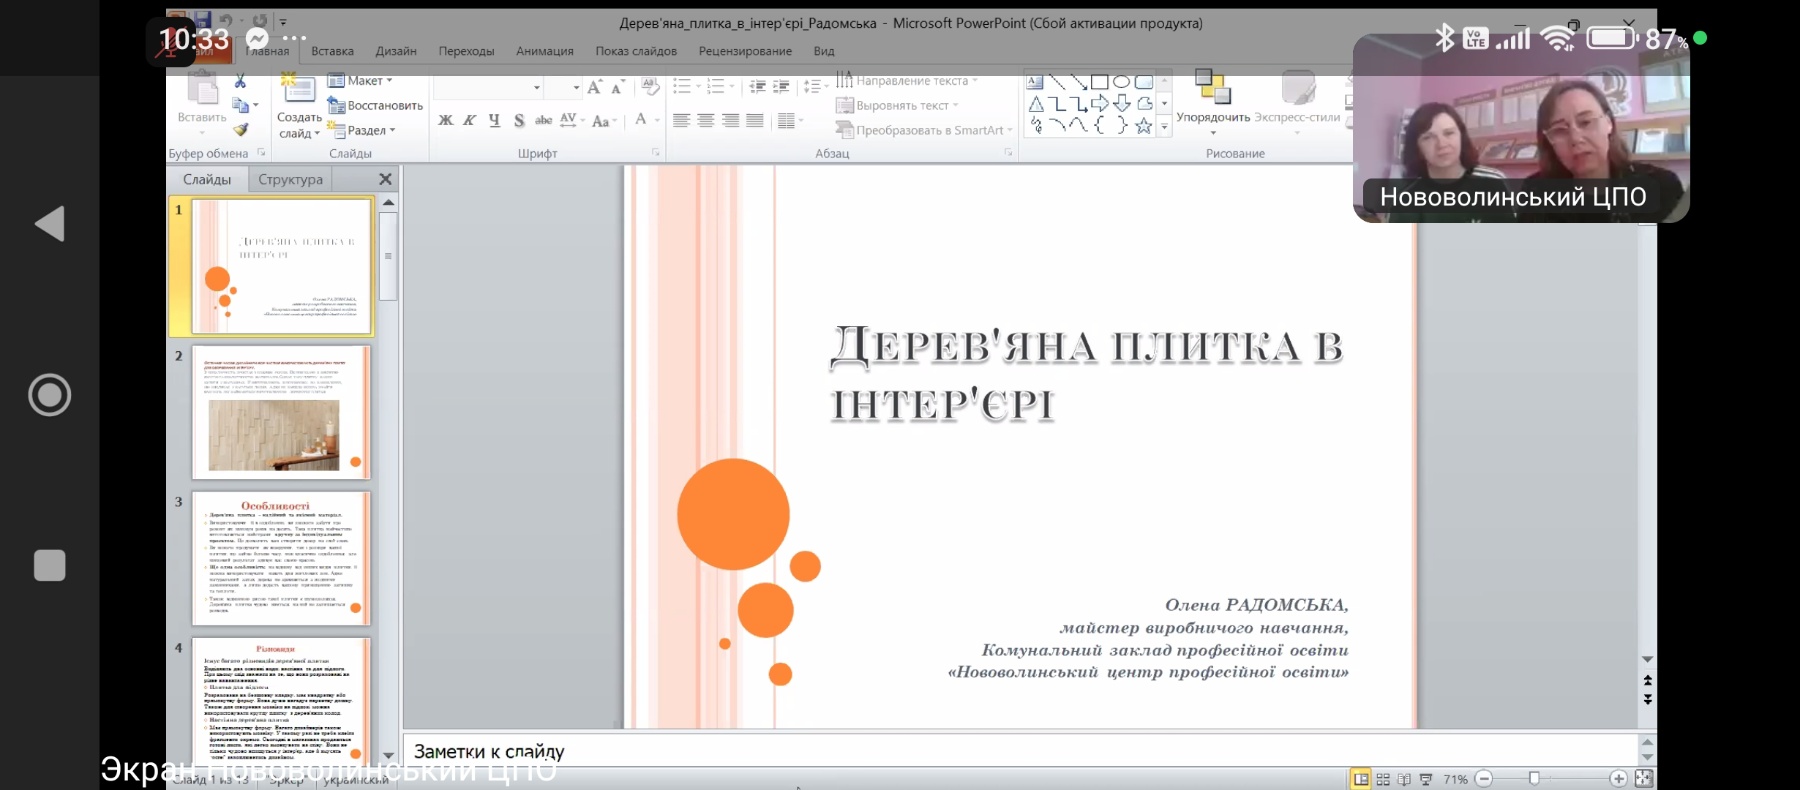Start slideshow from status bar icon

tap(1426, 779)
